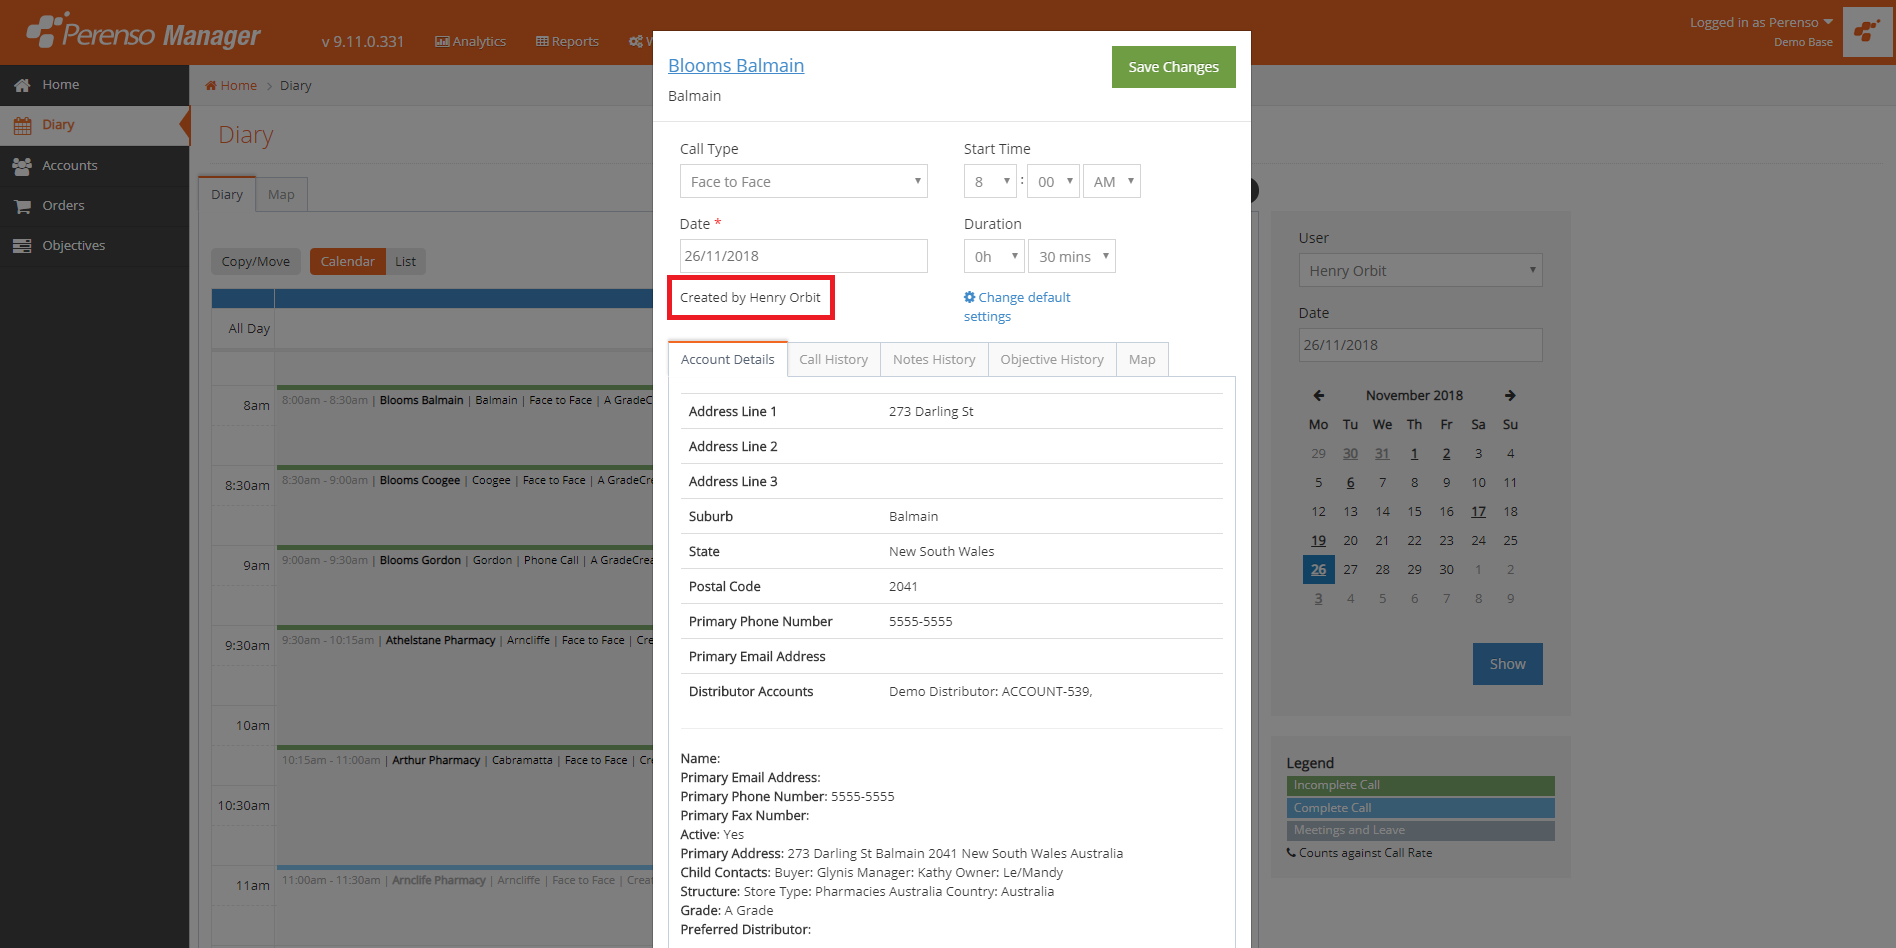Go to previous month with left arrow
Image resolution: width=1896 pixels, height=948 pixels.
(1319, 396)
